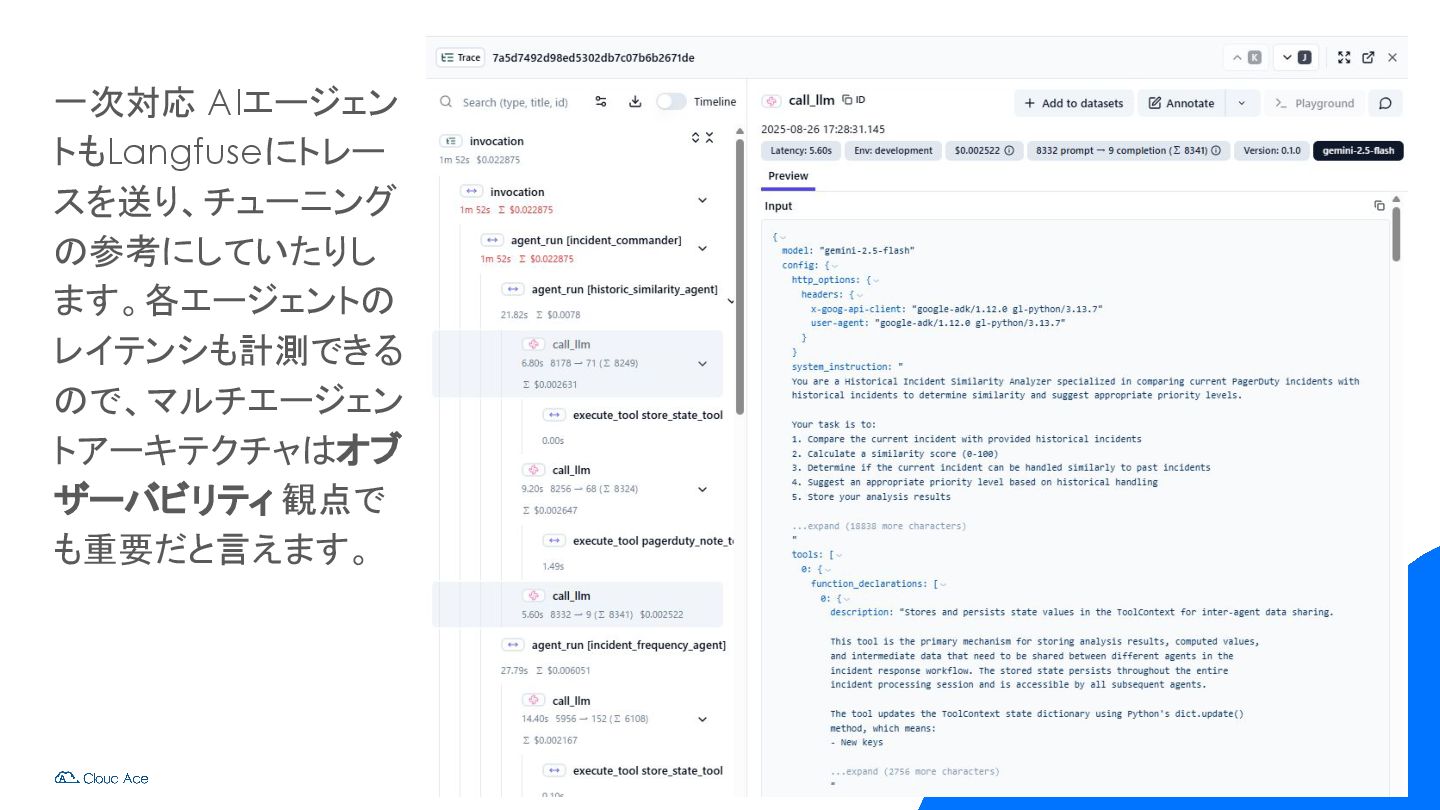Screen dimensions: 1440x810
Task: Copy the Input JSON with copy icon
Action: pyautogui.click(x=1379, y=206)
